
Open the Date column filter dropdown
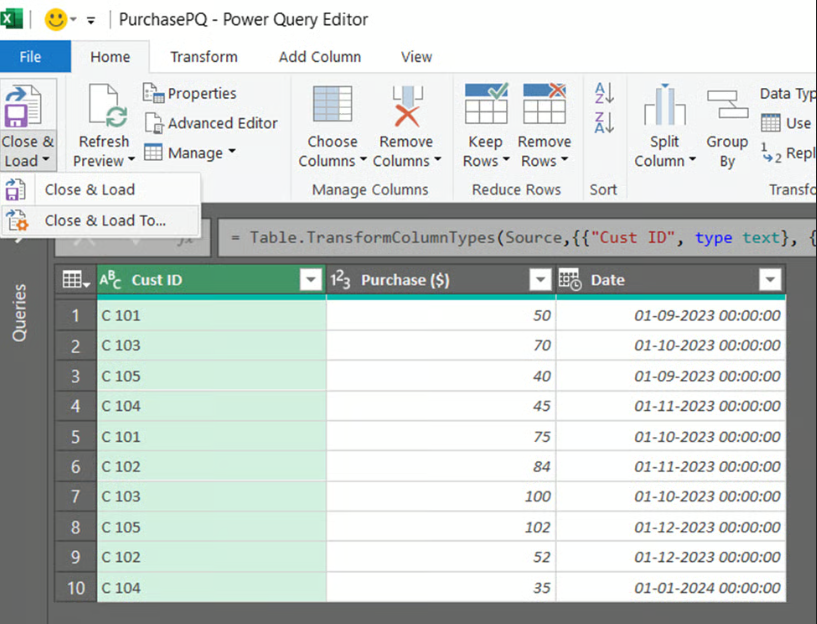coord(770,280)
